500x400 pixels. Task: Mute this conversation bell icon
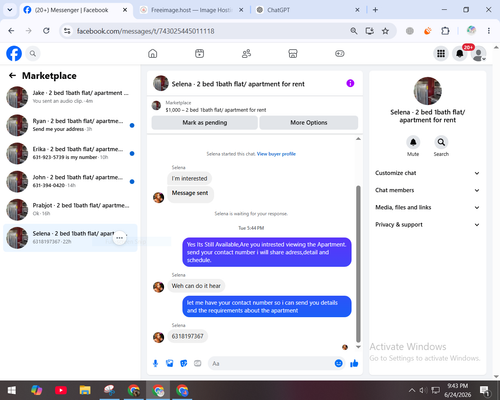(x=413, y=142)
